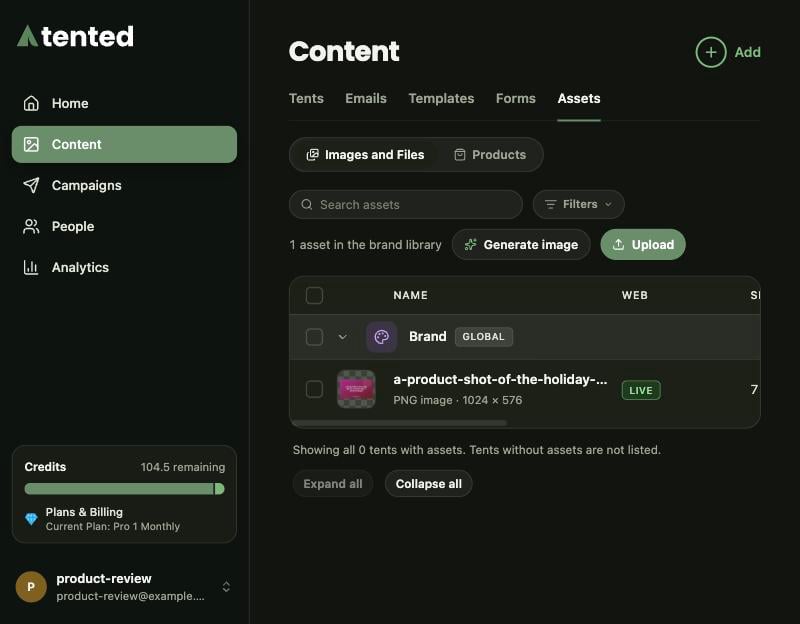Viewport: 800px width, 624px height.
Task: Click the WEB column header
Action: (x=635, y=295)
